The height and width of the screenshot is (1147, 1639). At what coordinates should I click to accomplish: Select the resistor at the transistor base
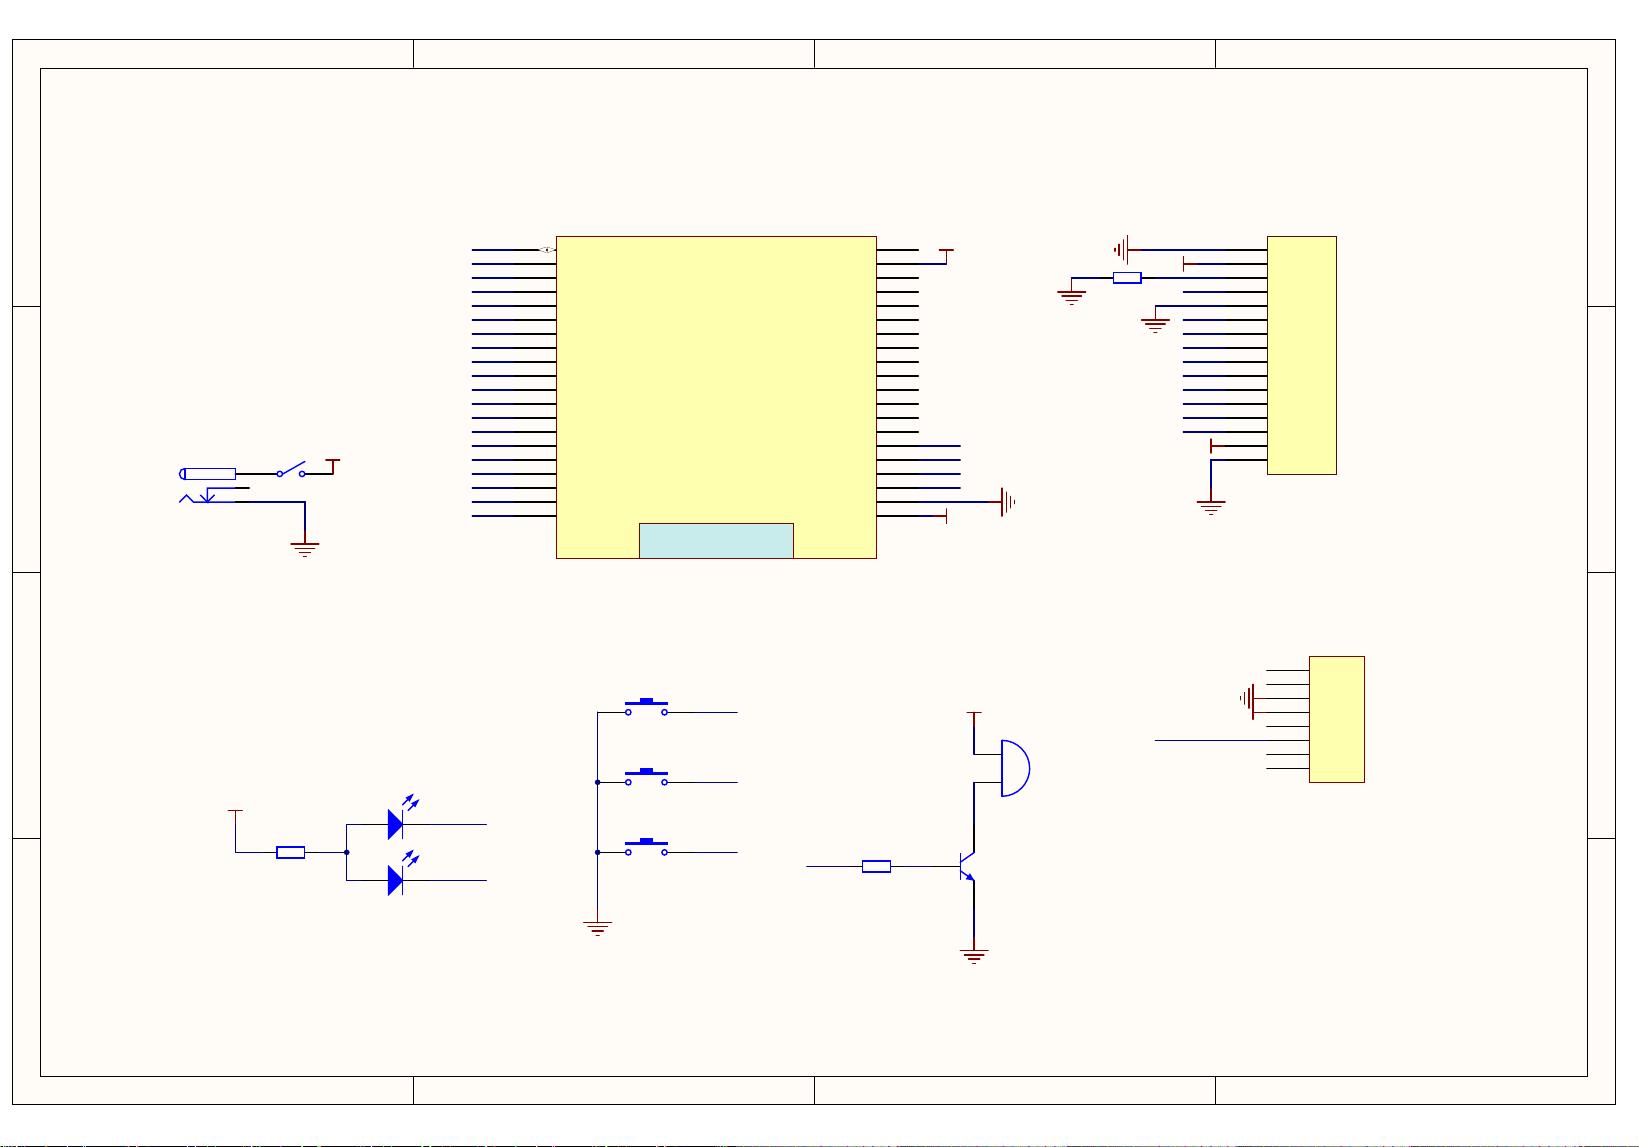coord(876,866)
